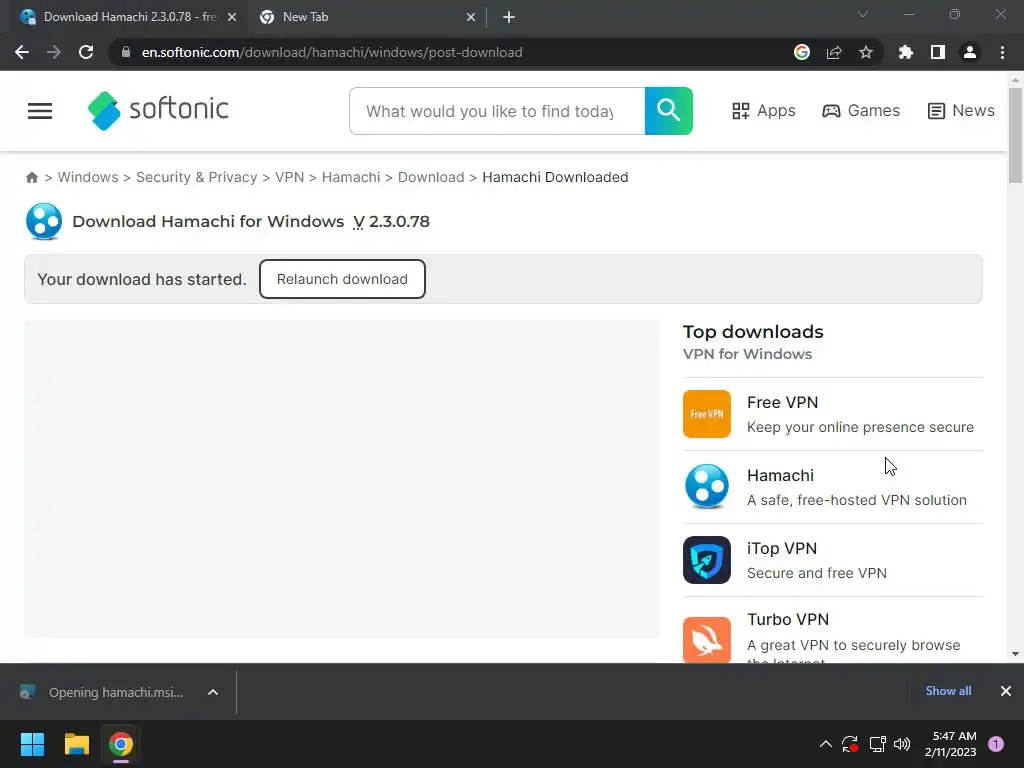View site info via the padlock icon
This screenshot has width=1024, height=768.
click(126, 52)
